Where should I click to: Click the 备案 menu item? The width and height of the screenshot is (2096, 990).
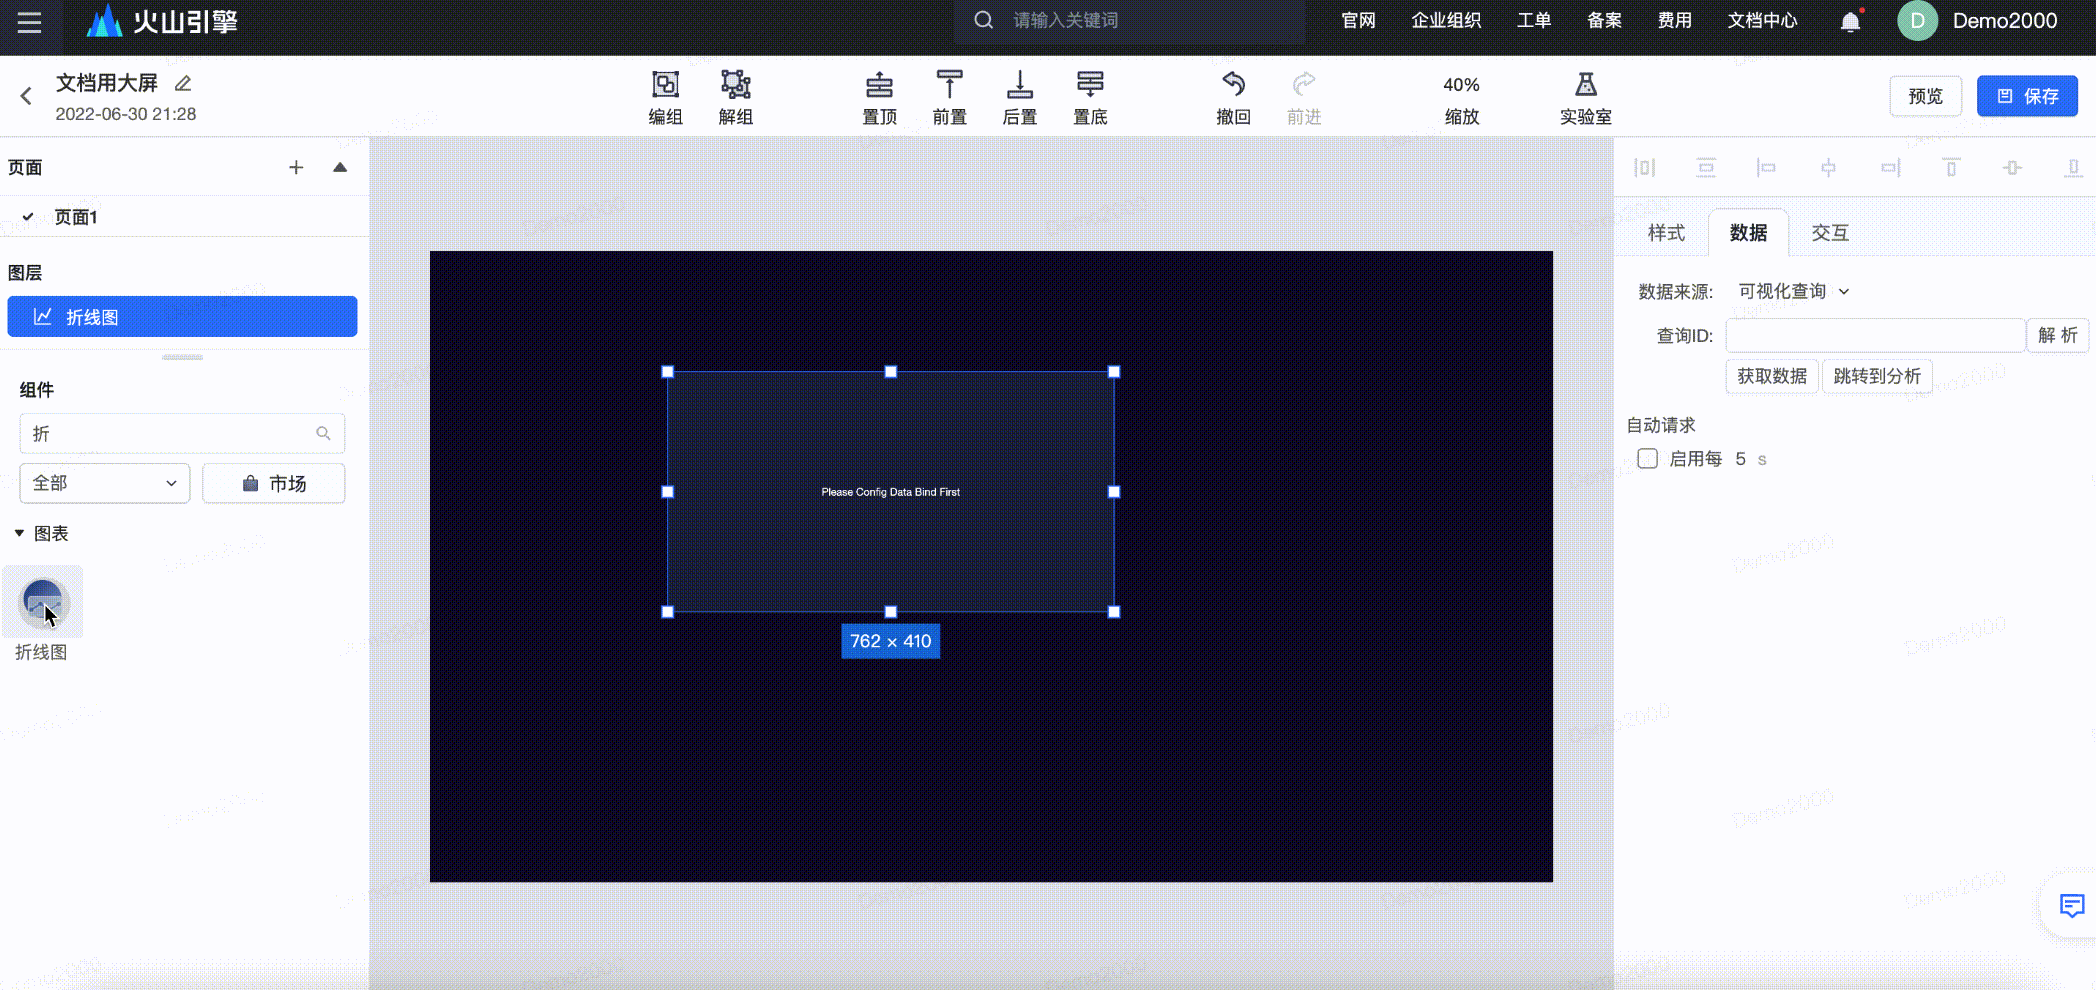(1604, 21)
